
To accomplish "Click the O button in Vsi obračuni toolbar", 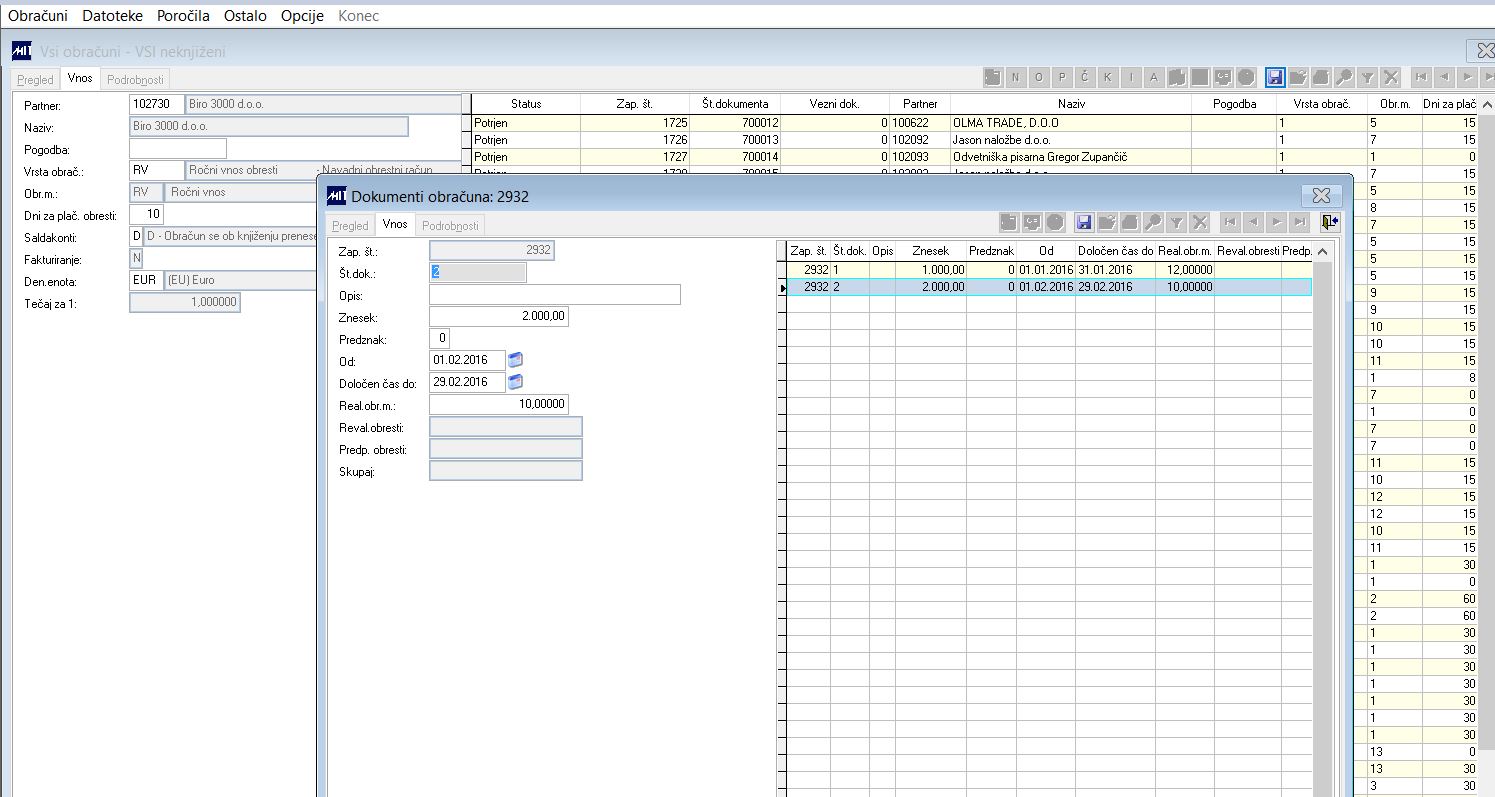I will (1039, 77).
